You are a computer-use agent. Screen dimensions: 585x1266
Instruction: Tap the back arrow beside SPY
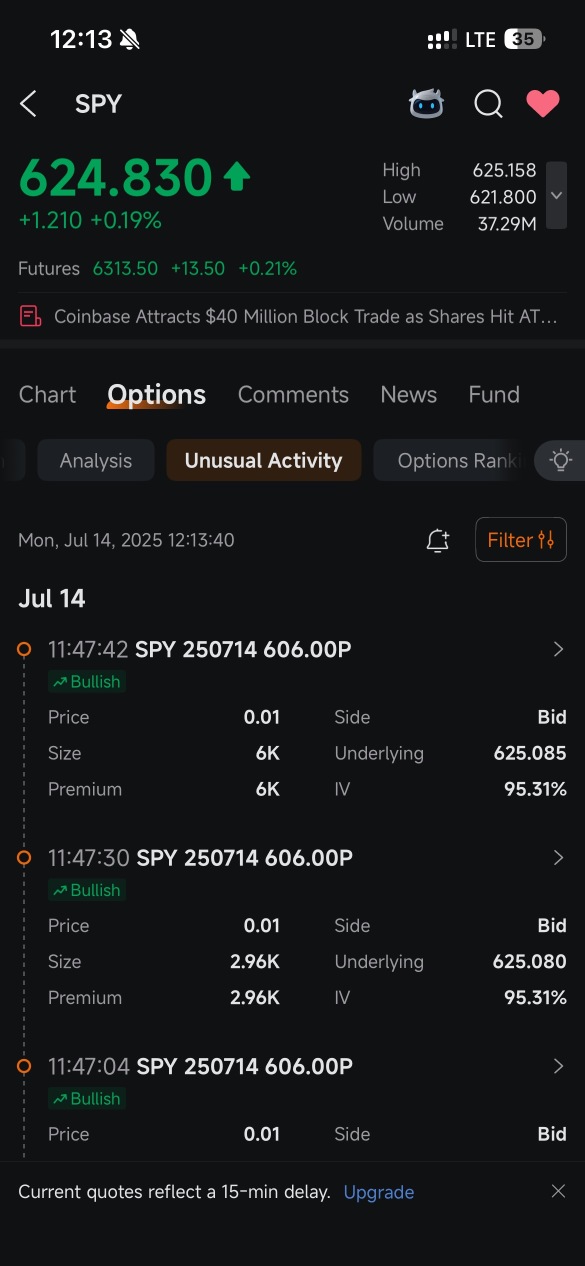(28, 104)
